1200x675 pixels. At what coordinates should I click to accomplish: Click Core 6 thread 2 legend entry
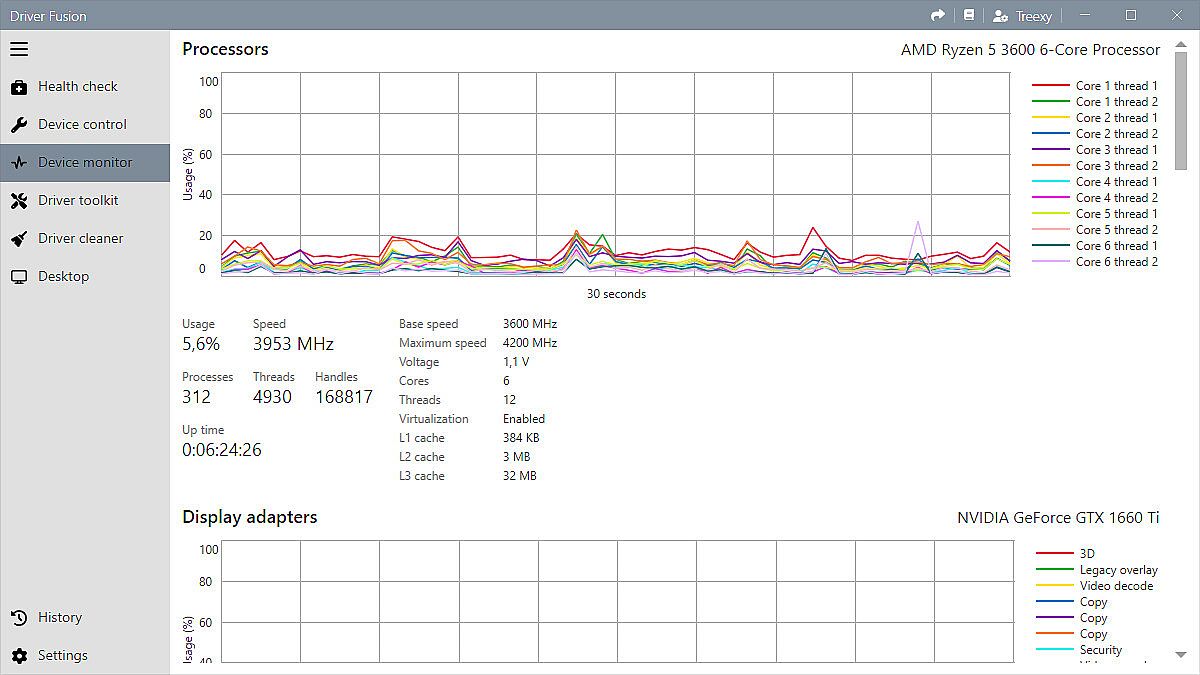pos(1095,262)
